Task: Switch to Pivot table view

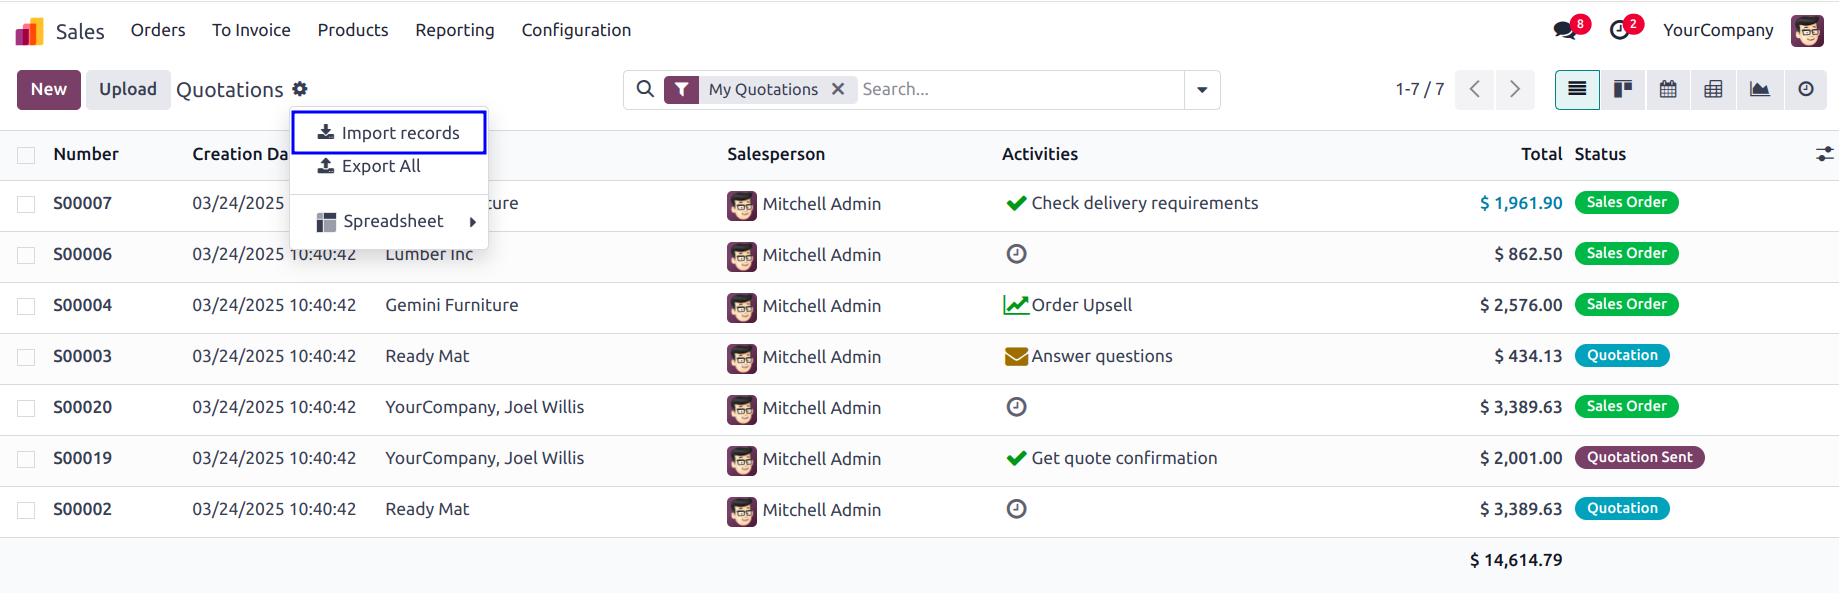Action: pyautogui.click(x=1713, y=90)
